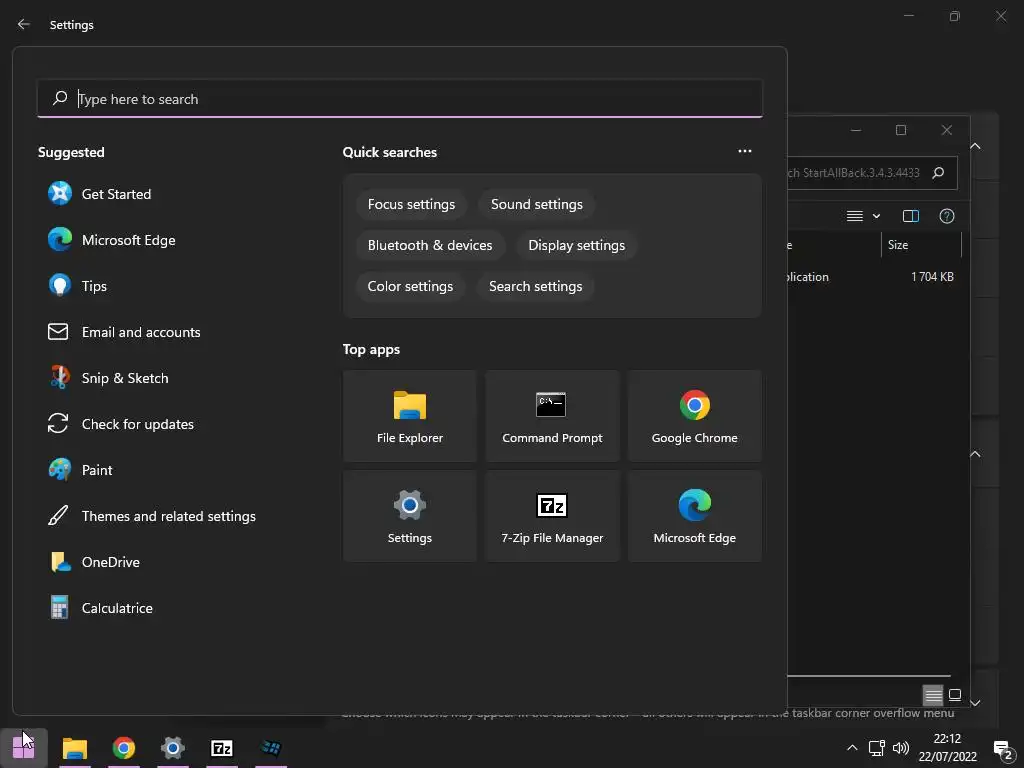Open 7-Zip File Manager tile

point(552,516)
